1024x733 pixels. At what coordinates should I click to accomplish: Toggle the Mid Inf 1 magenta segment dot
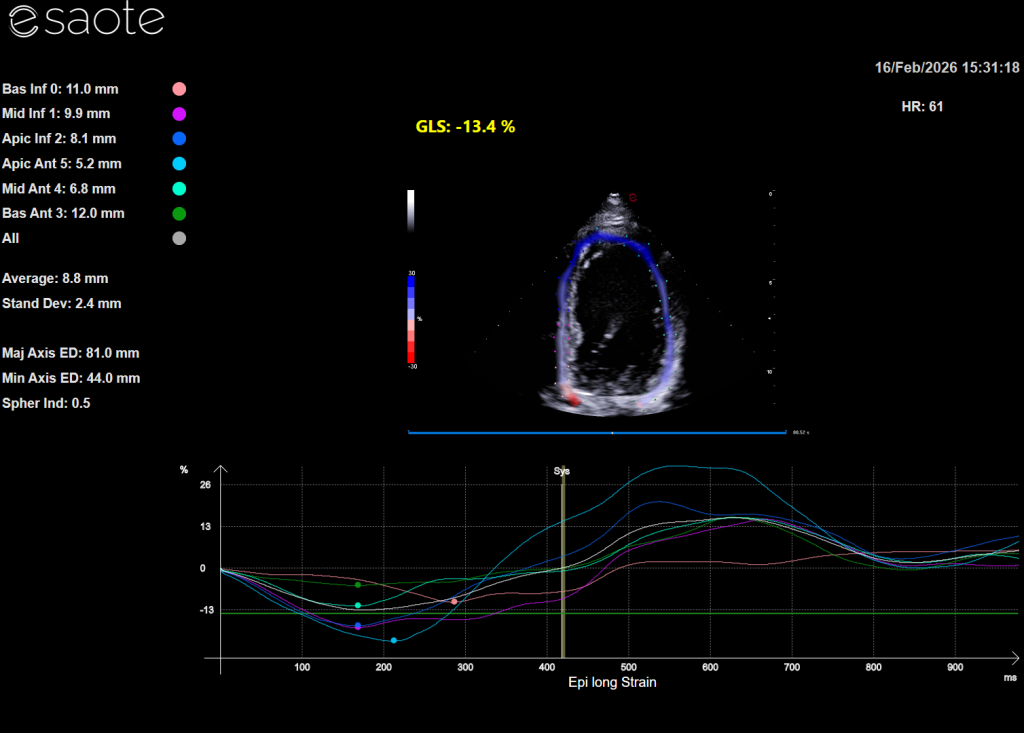point(179,114)
